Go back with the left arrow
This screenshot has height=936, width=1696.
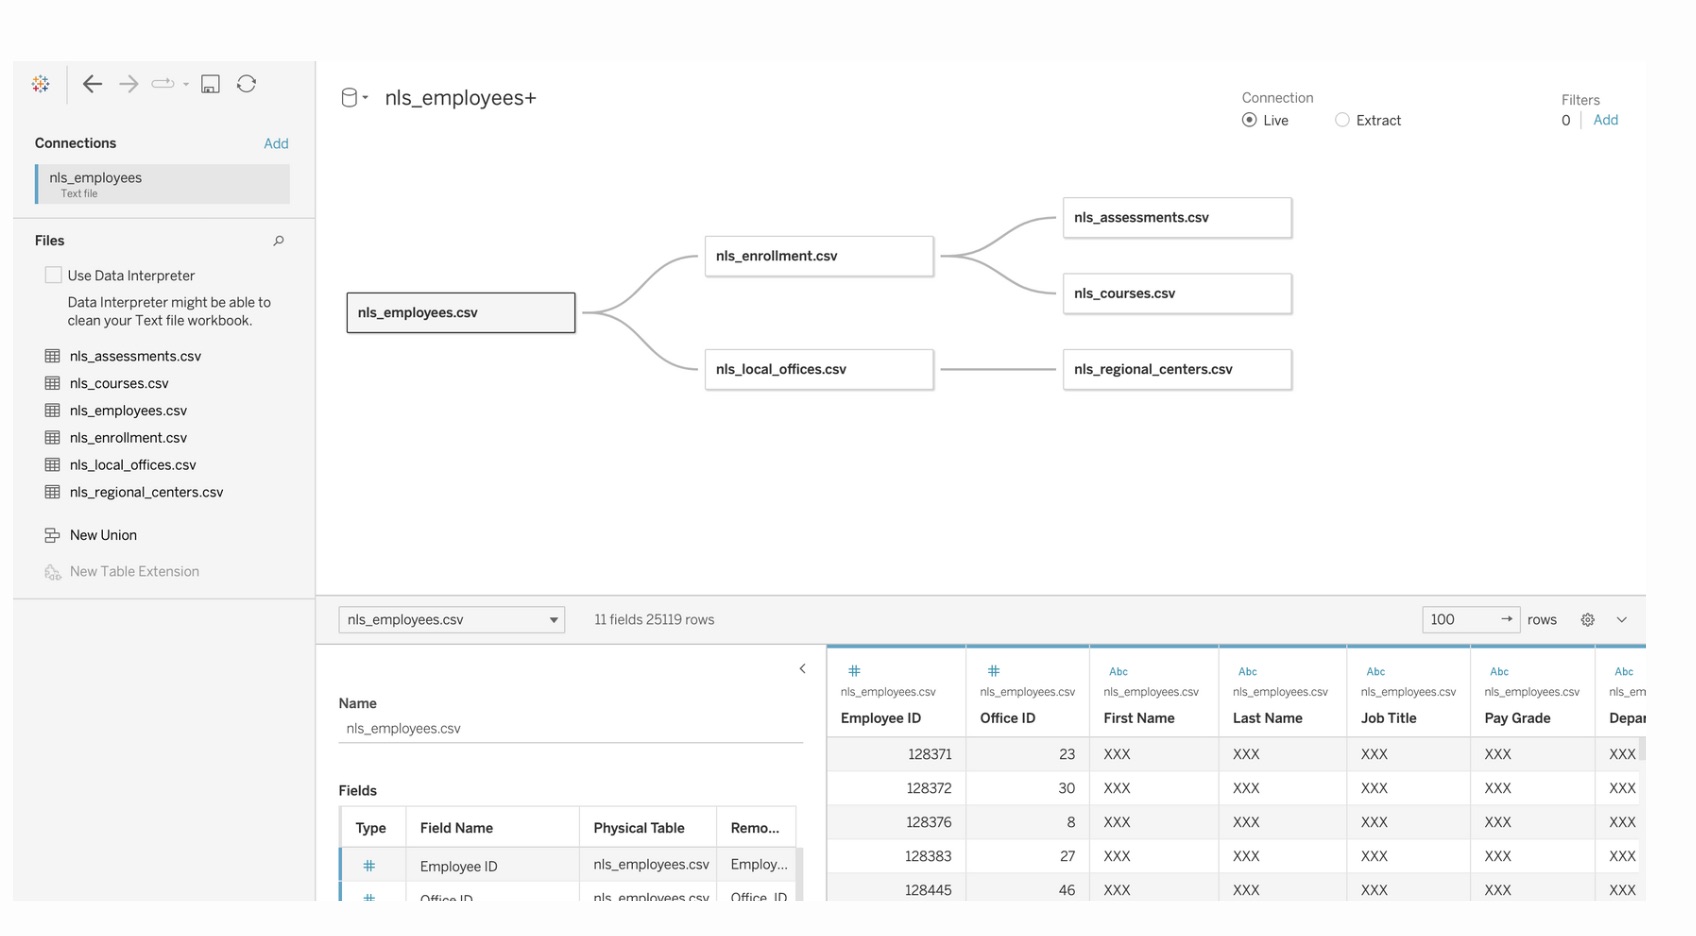(x=92, y=84)
